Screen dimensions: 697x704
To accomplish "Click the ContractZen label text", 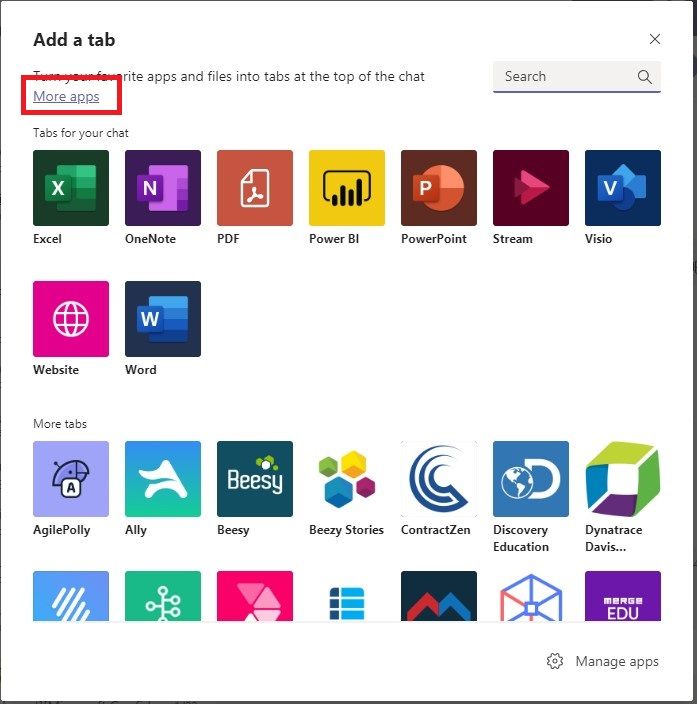I will 436,530.
